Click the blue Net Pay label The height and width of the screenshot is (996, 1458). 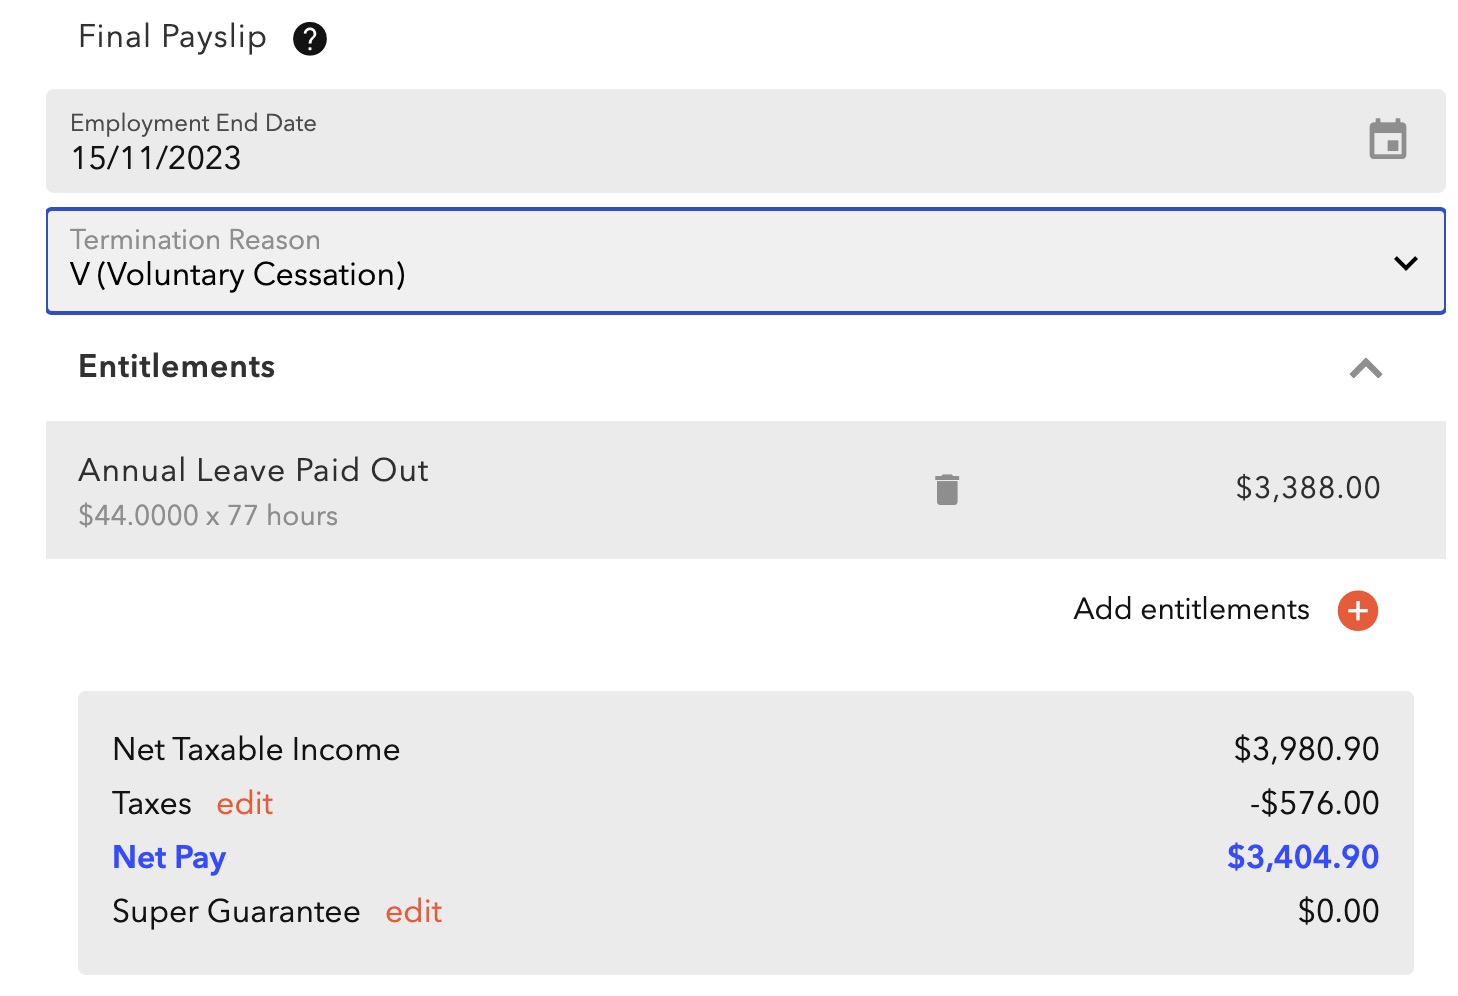click(169, 858)
